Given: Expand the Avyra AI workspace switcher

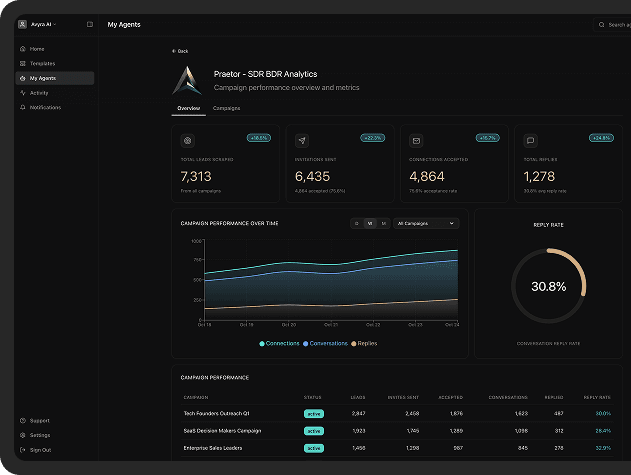Looking at the screenshot, I should pos(40,24).
